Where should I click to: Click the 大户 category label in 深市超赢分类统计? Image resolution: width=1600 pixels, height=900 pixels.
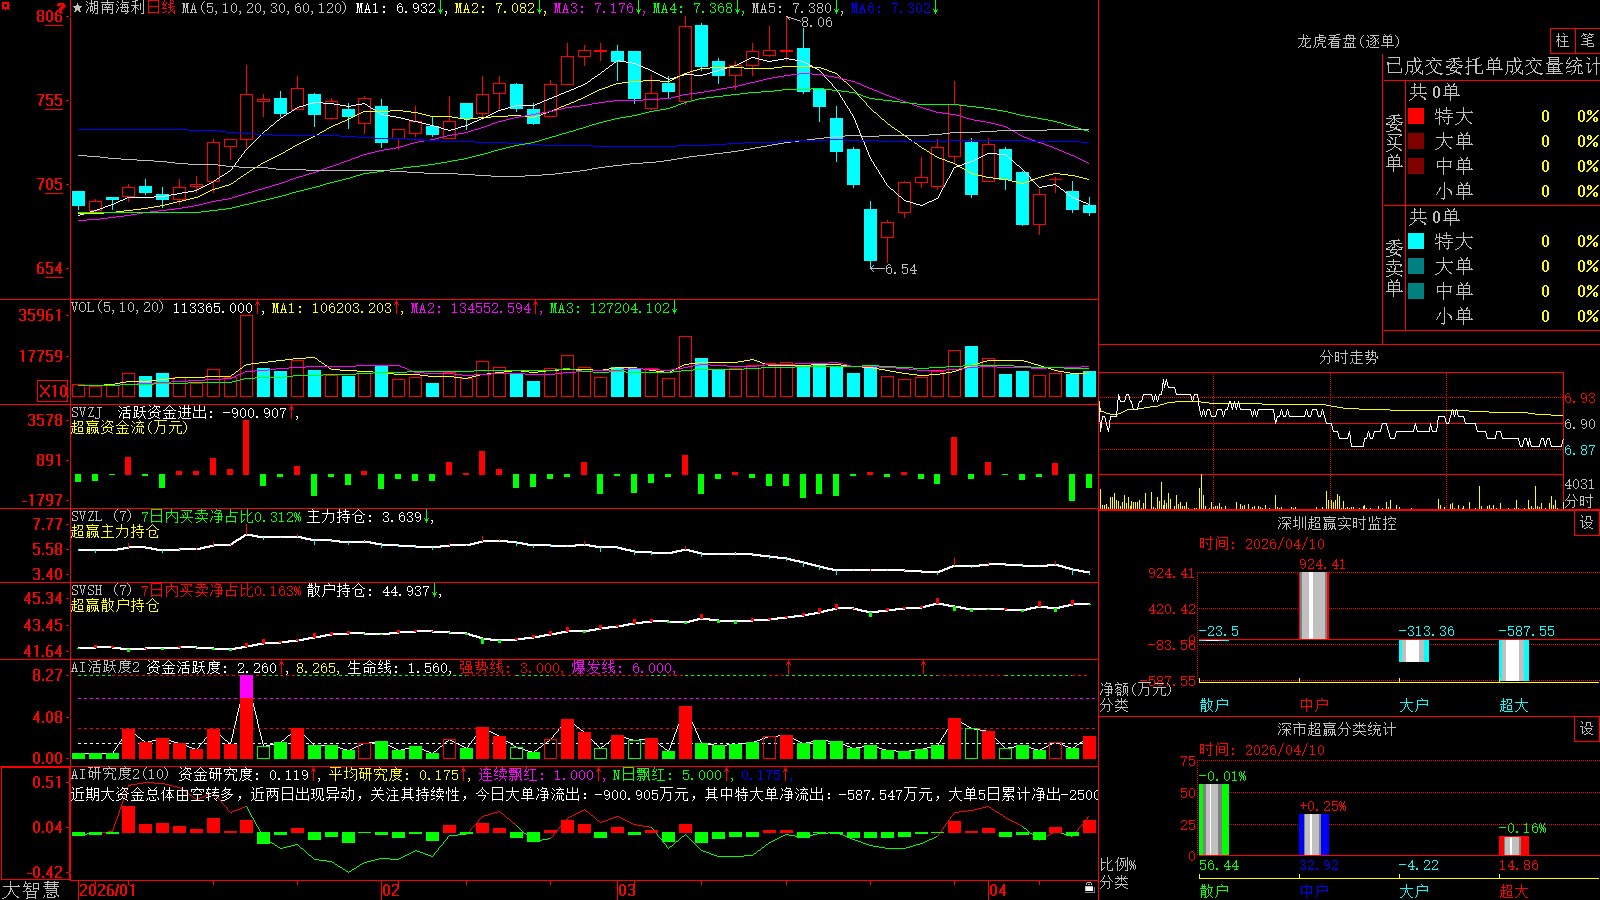[1414, 890]
